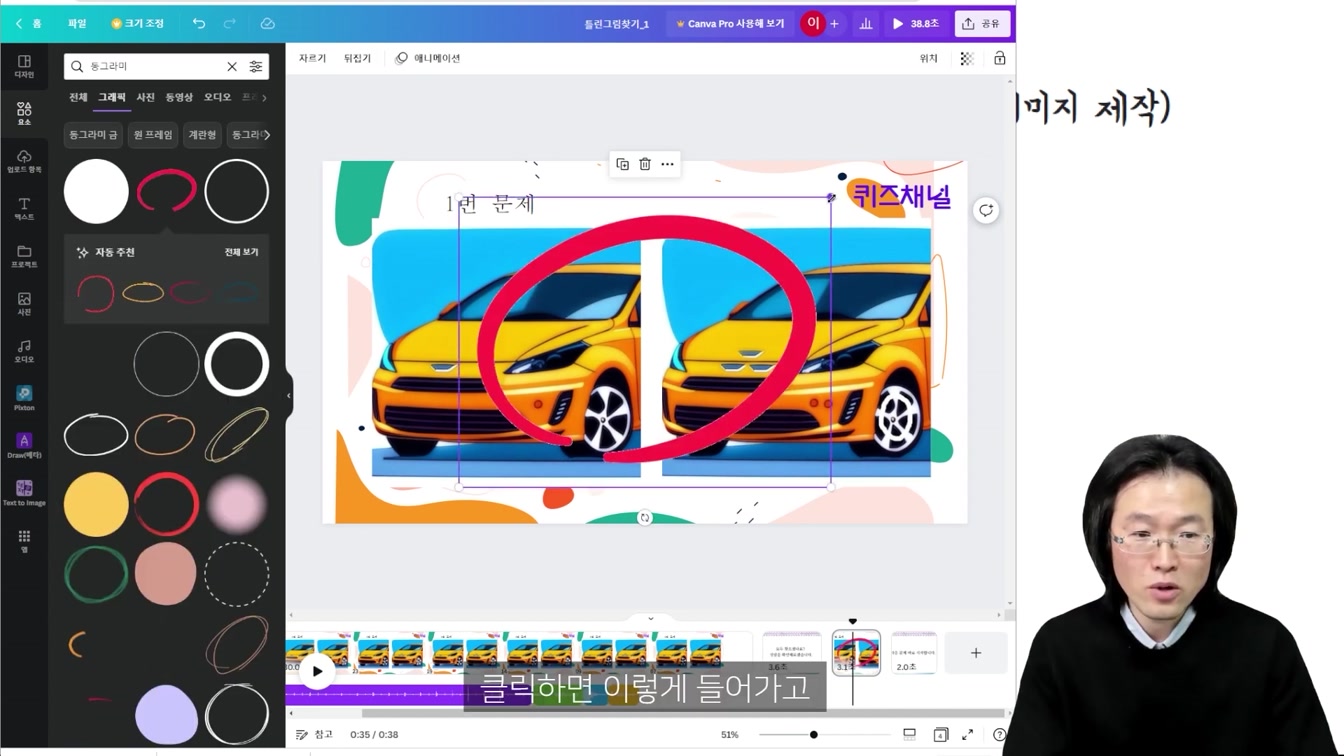This screenshot has height=756, width=1344.
Task: Open the transparency checkerboard icon
Action: point(967,59)
